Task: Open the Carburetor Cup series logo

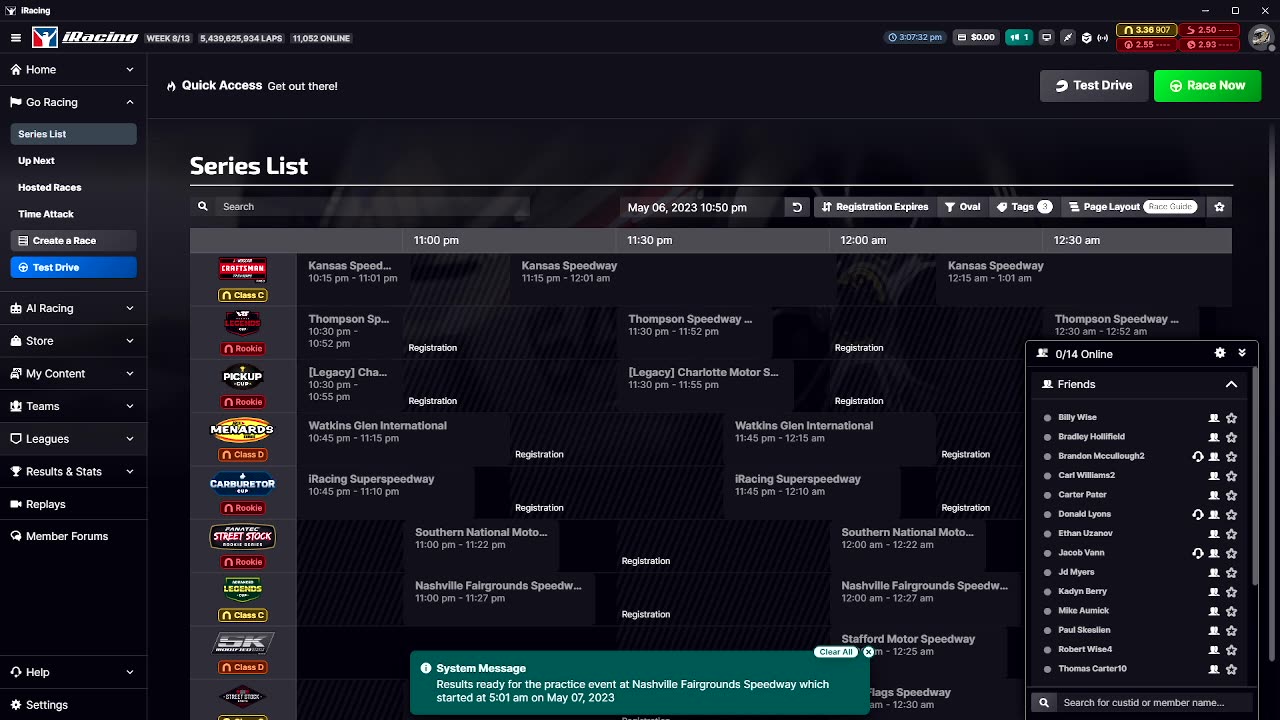Action: [243, 484]
